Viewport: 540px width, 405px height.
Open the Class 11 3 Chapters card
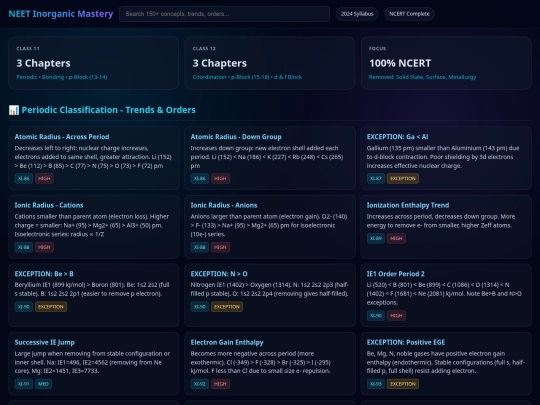(x=93, y=63)
